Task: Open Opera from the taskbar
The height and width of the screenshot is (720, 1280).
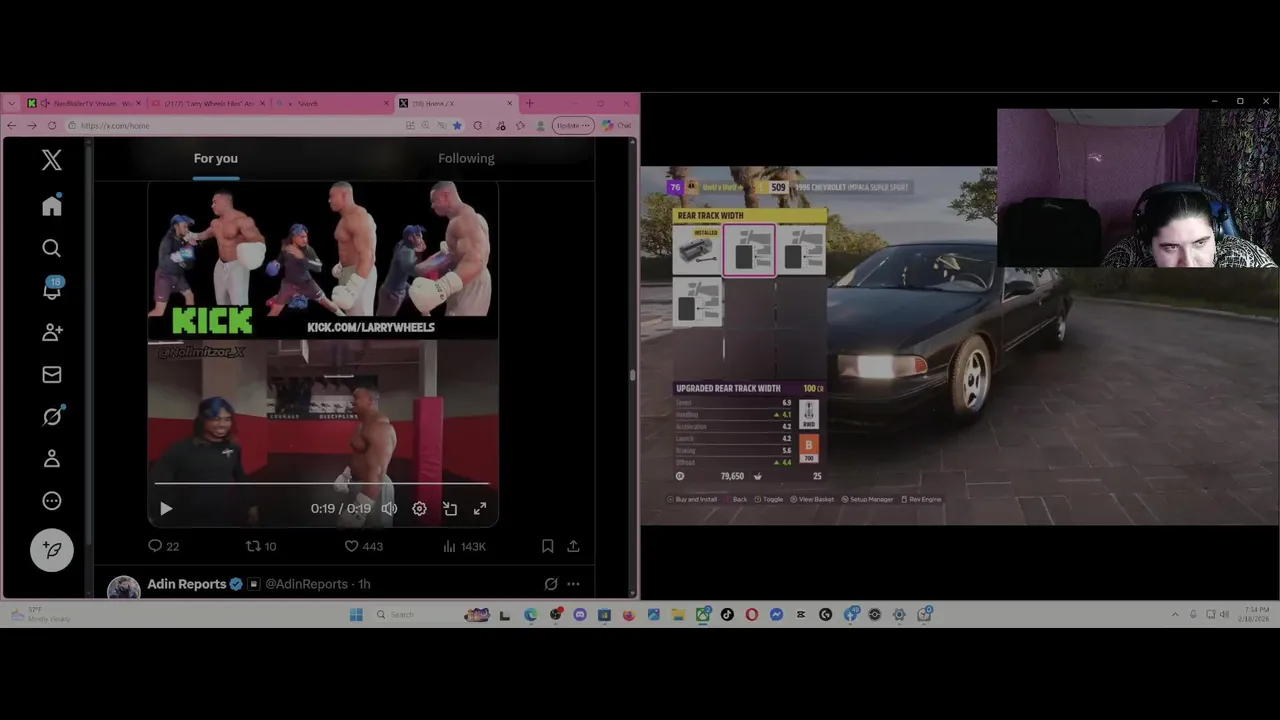Action: coord(752,615)
